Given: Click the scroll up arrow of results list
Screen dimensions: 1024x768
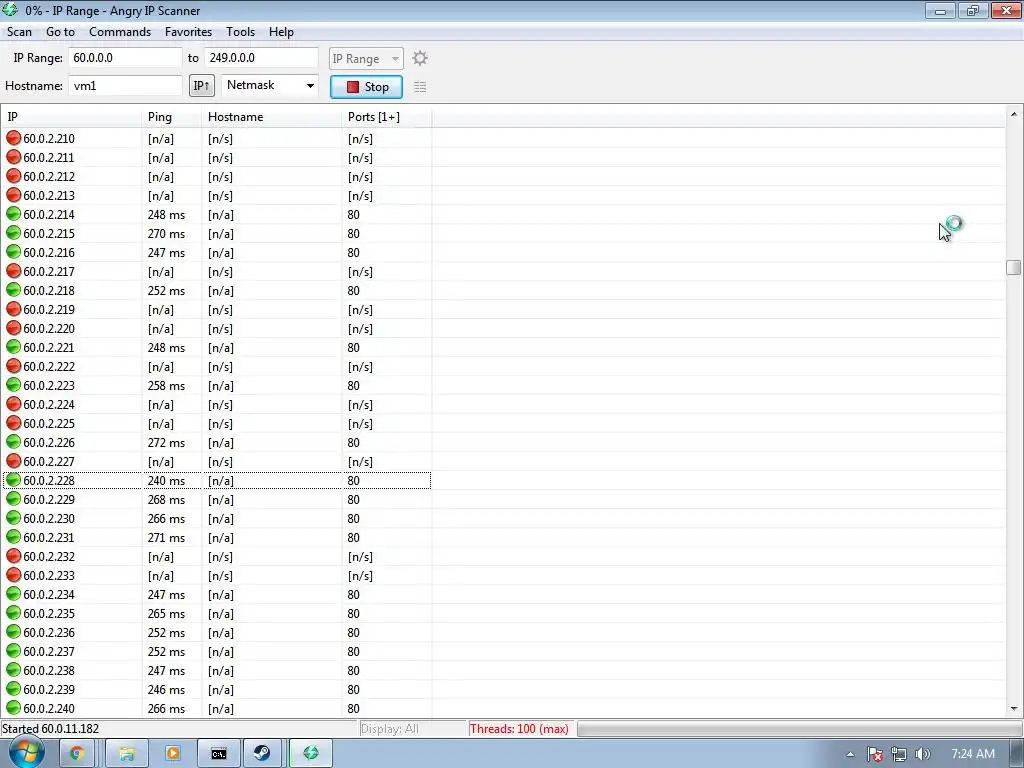Looking at the screenshot, I should (1014, 114).
